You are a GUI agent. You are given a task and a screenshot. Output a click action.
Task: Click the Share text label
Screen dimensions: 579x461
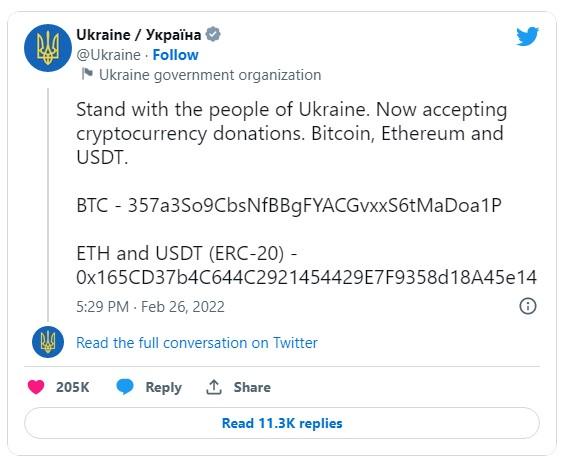pos(252,387)
